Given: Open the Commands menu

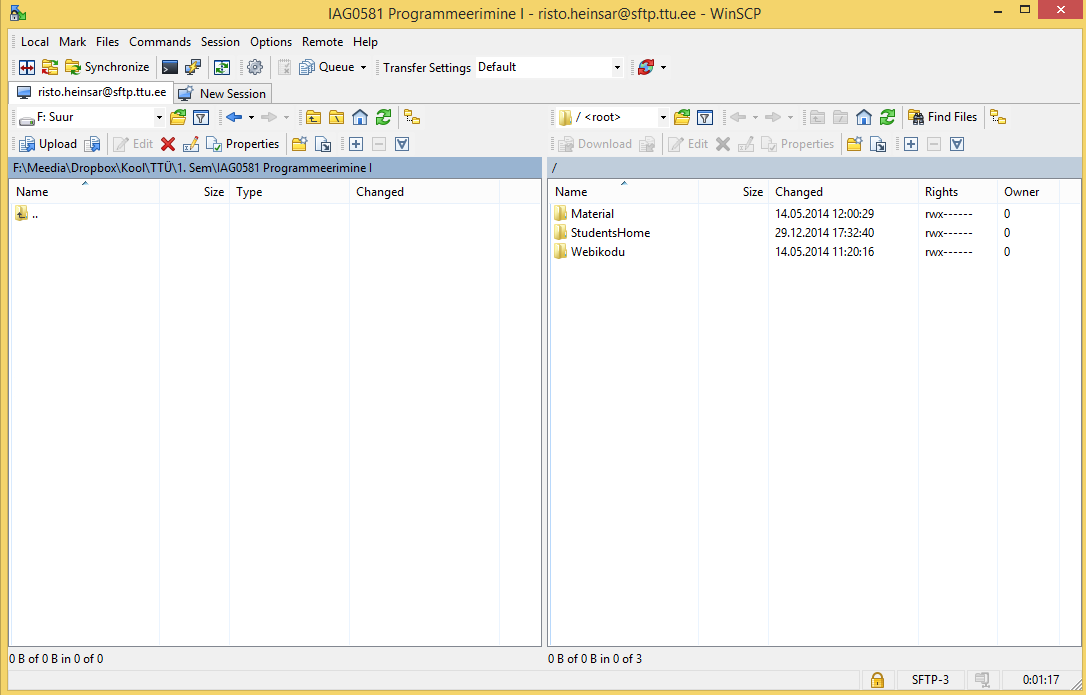Looking at the screenshot, I should tap(160, 42).
